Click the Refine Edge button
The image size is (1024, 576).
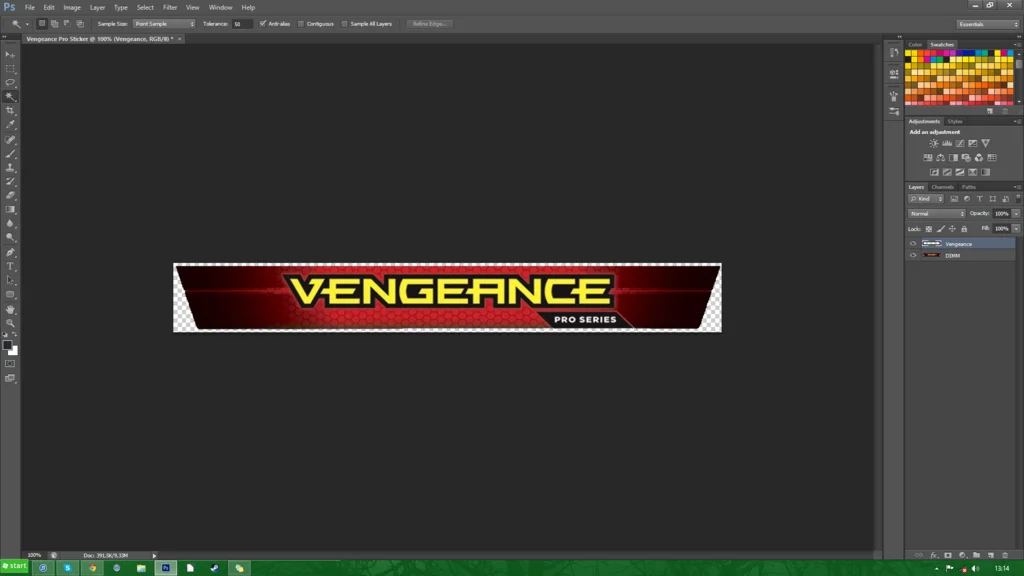pyautogui.click(x=429, y=24)
